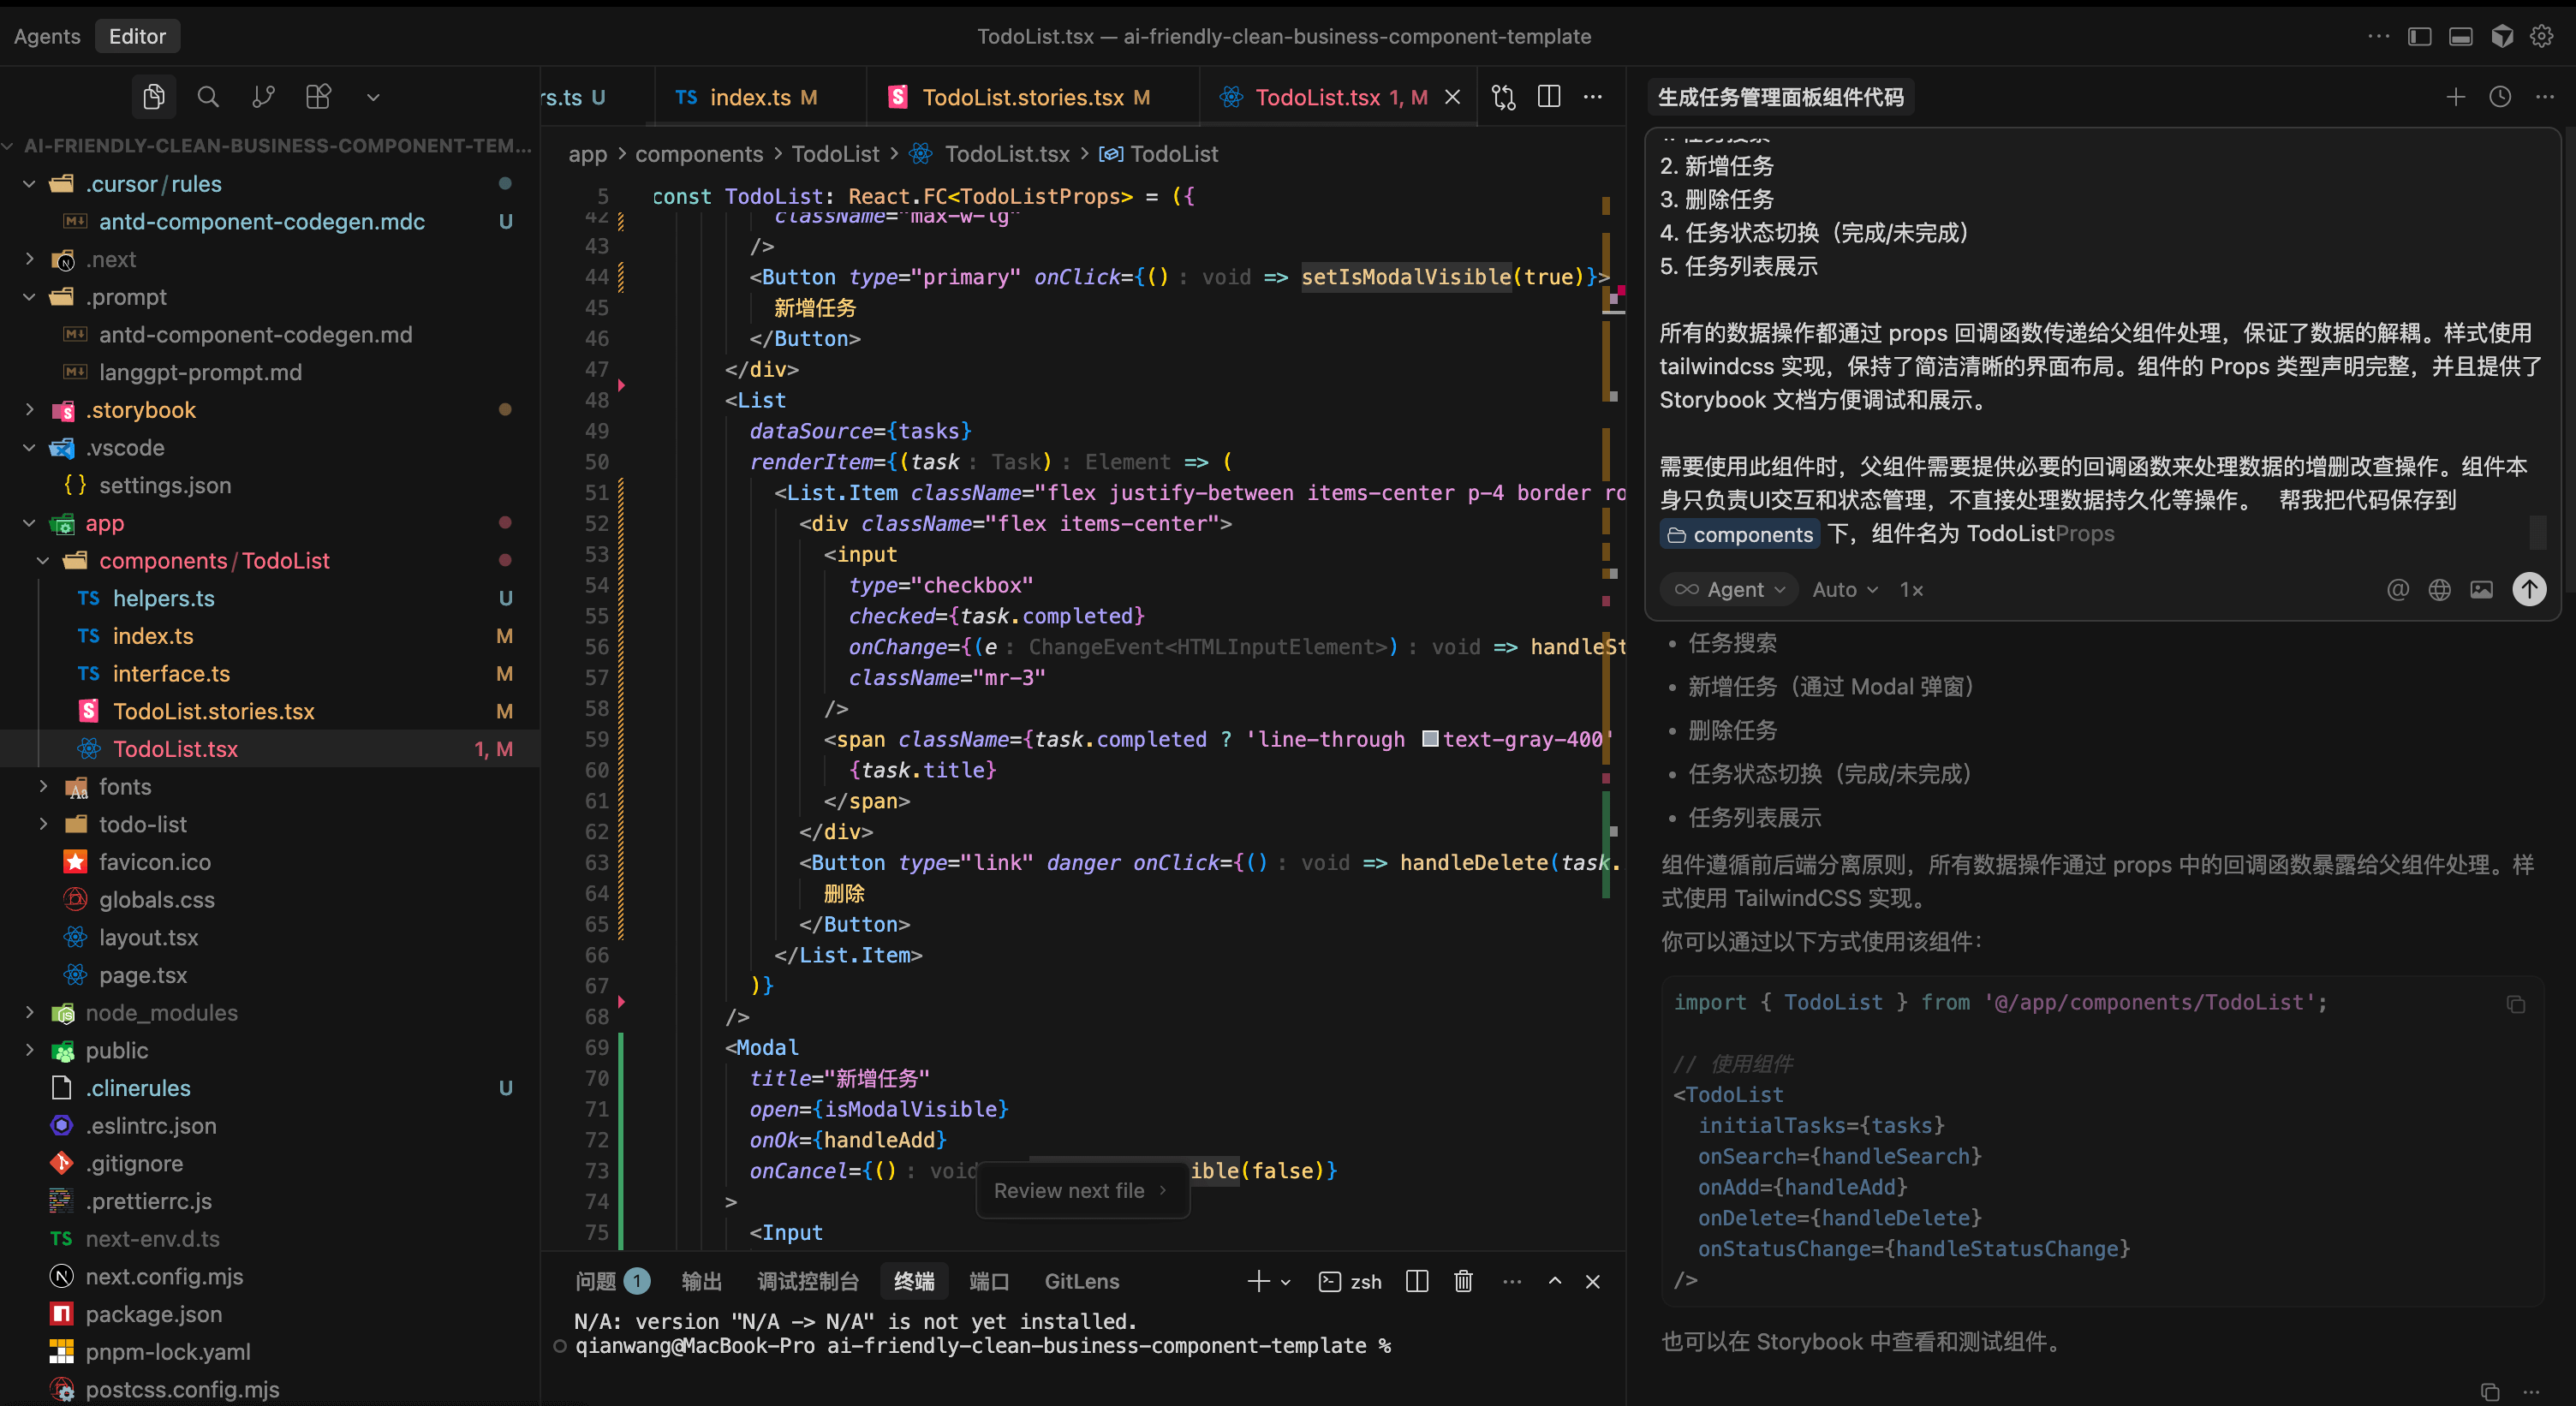Open chat history clock icon
The image size is (2576, 1406).
2500,97
